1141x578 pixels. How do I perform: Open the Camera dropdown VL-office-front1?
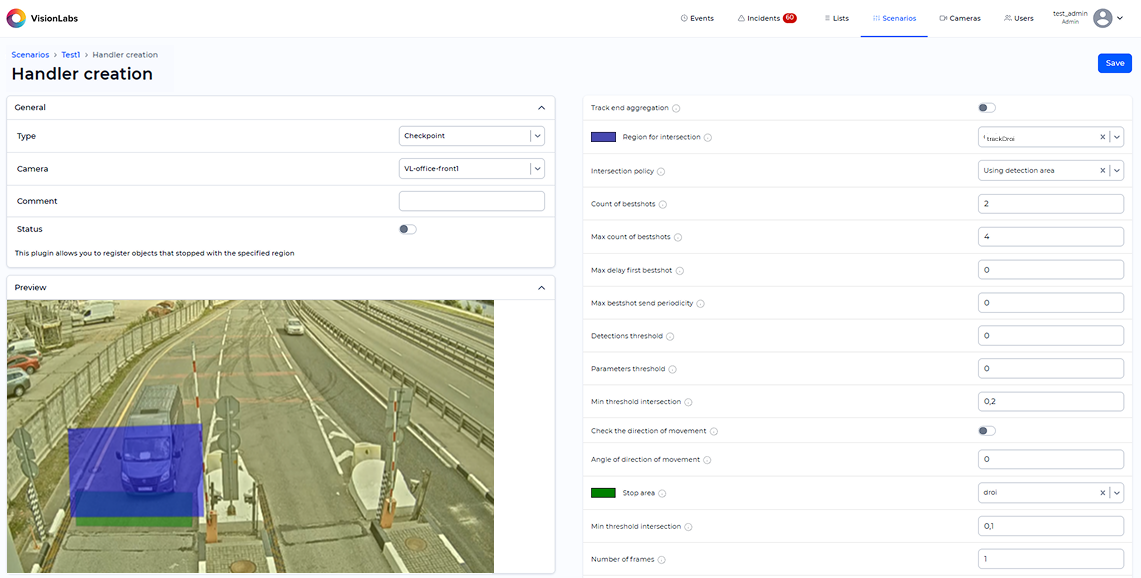pos(471,169)
